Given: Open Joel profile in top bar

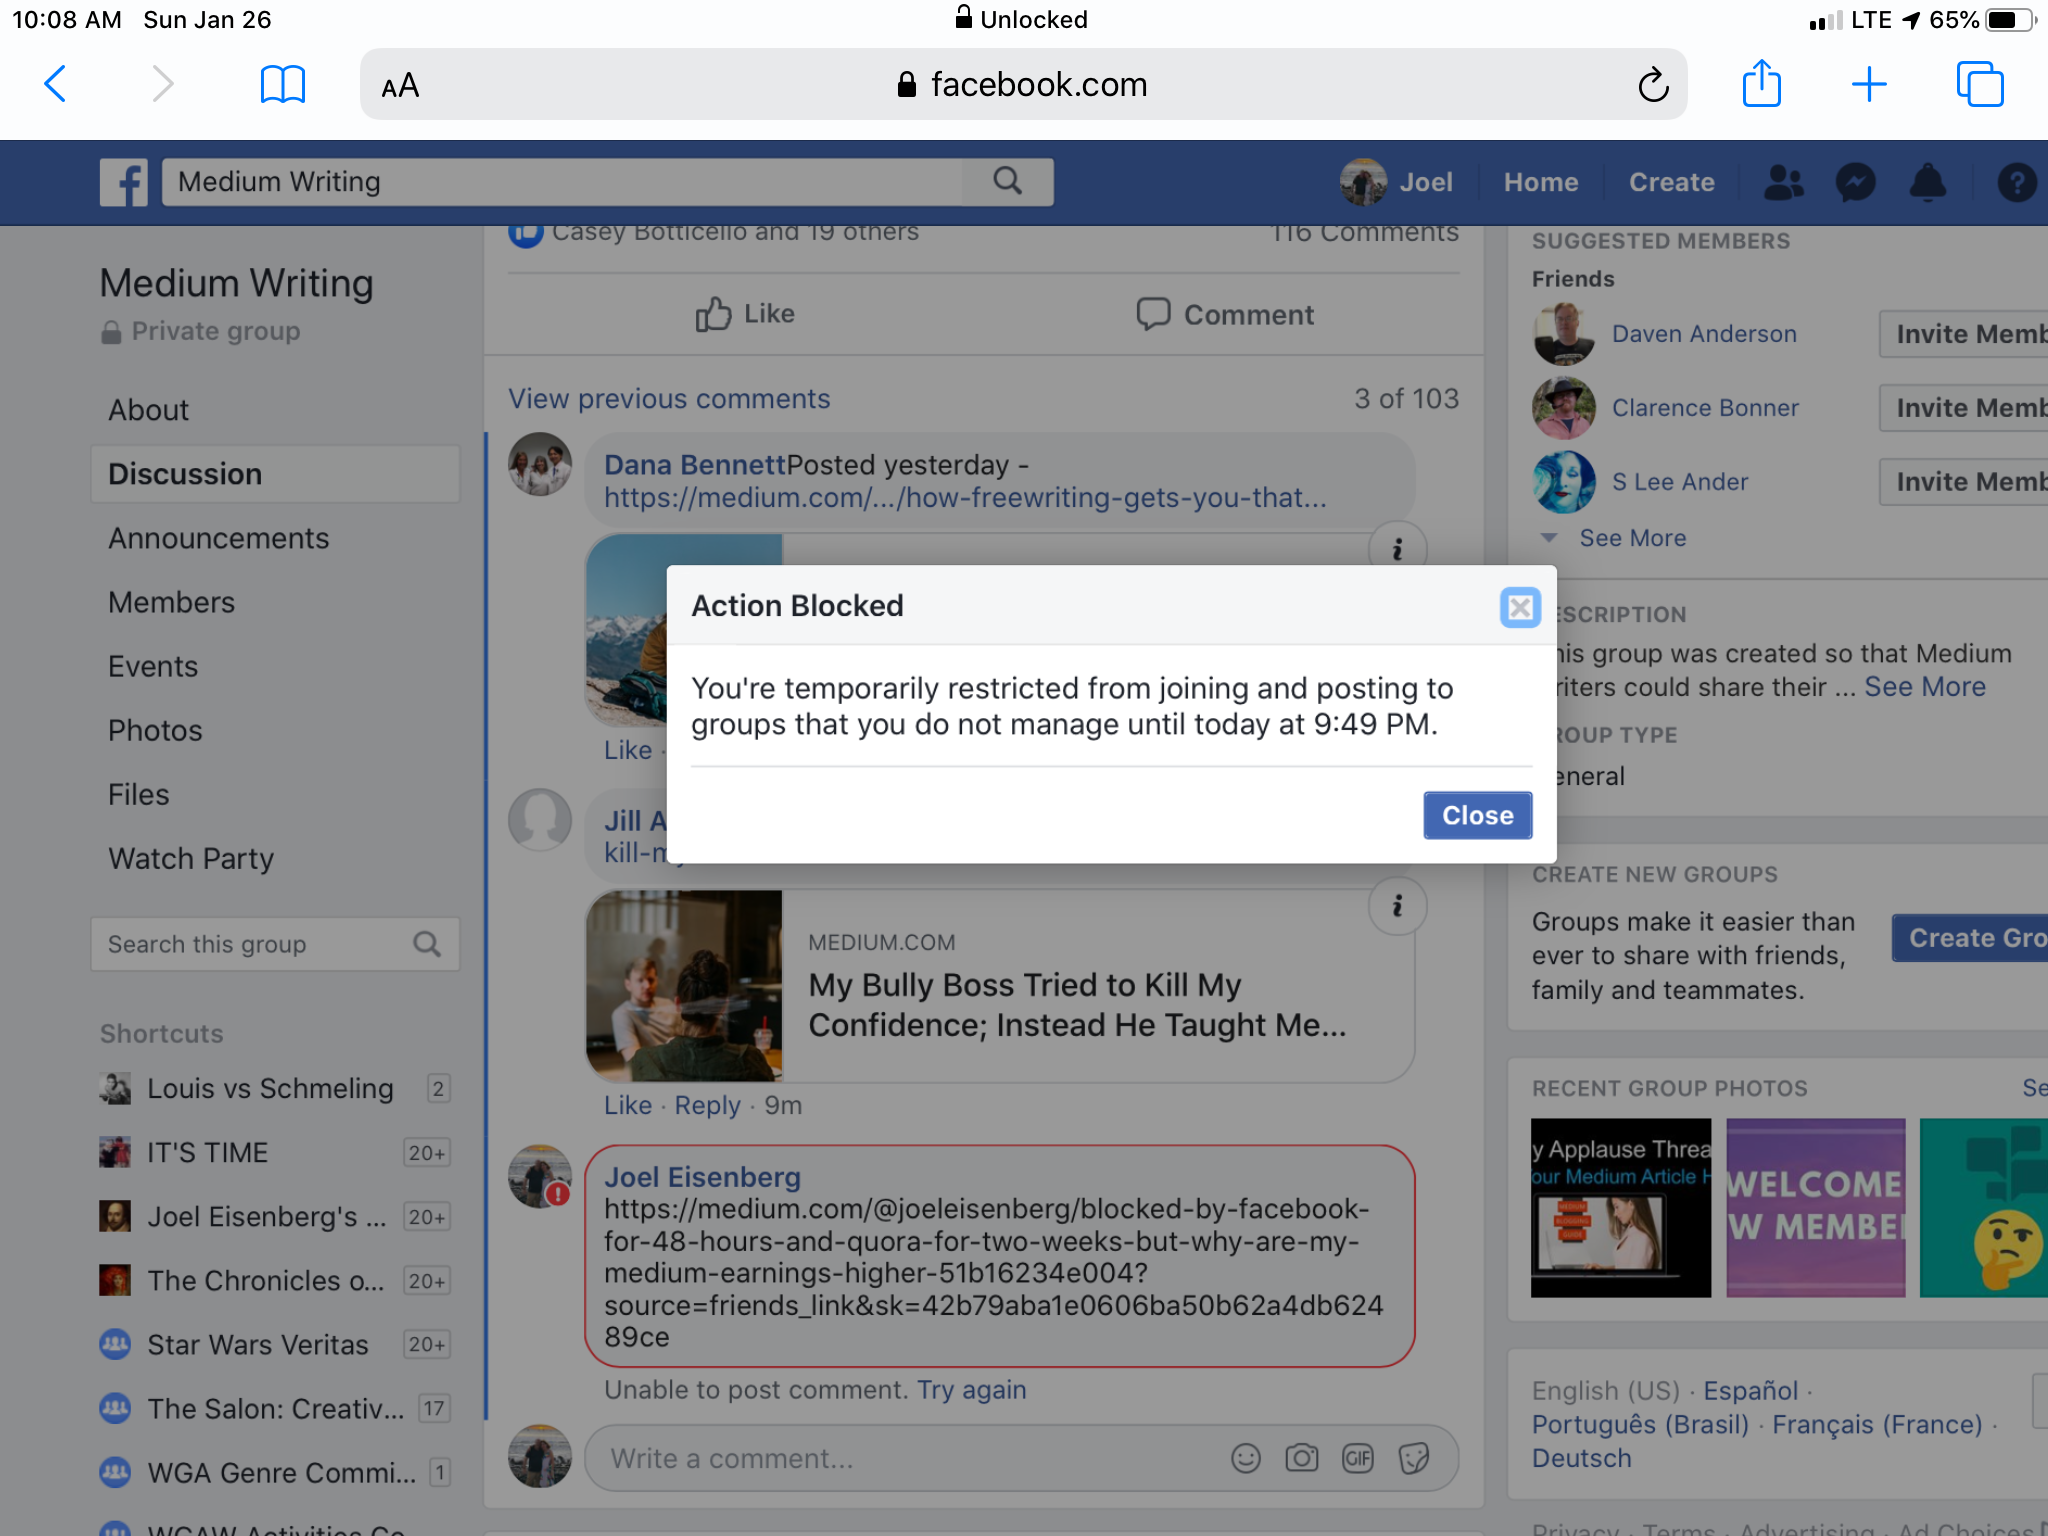Looking at the screenshot, I should 1397,182.
